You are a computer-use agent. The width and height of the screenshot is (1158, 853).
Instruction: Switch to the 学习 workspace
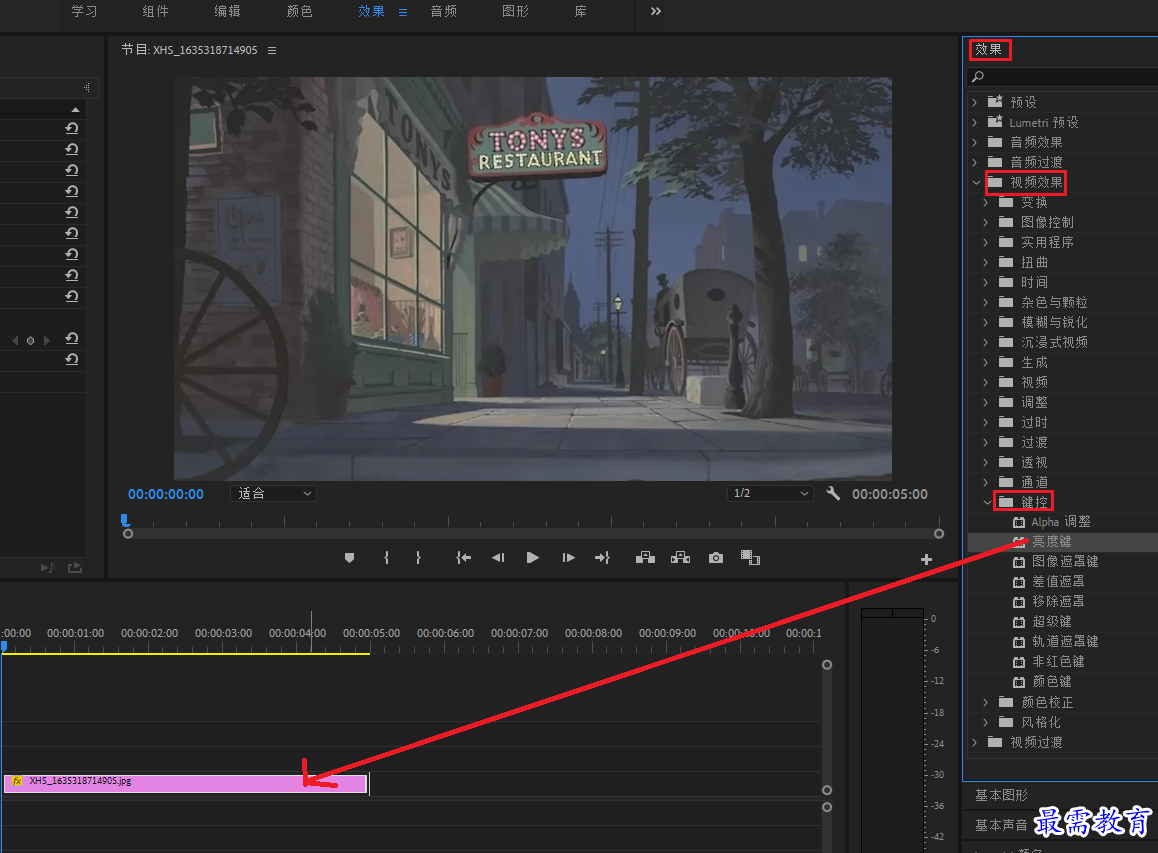point(83,11)
